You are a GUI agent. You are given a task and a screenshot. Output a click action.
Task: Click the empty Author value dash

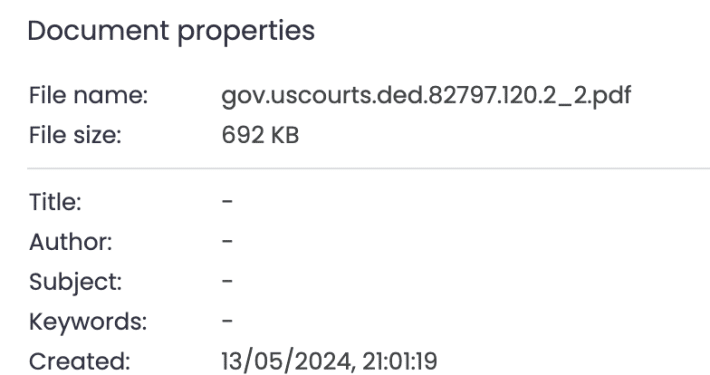pos(227,241)
